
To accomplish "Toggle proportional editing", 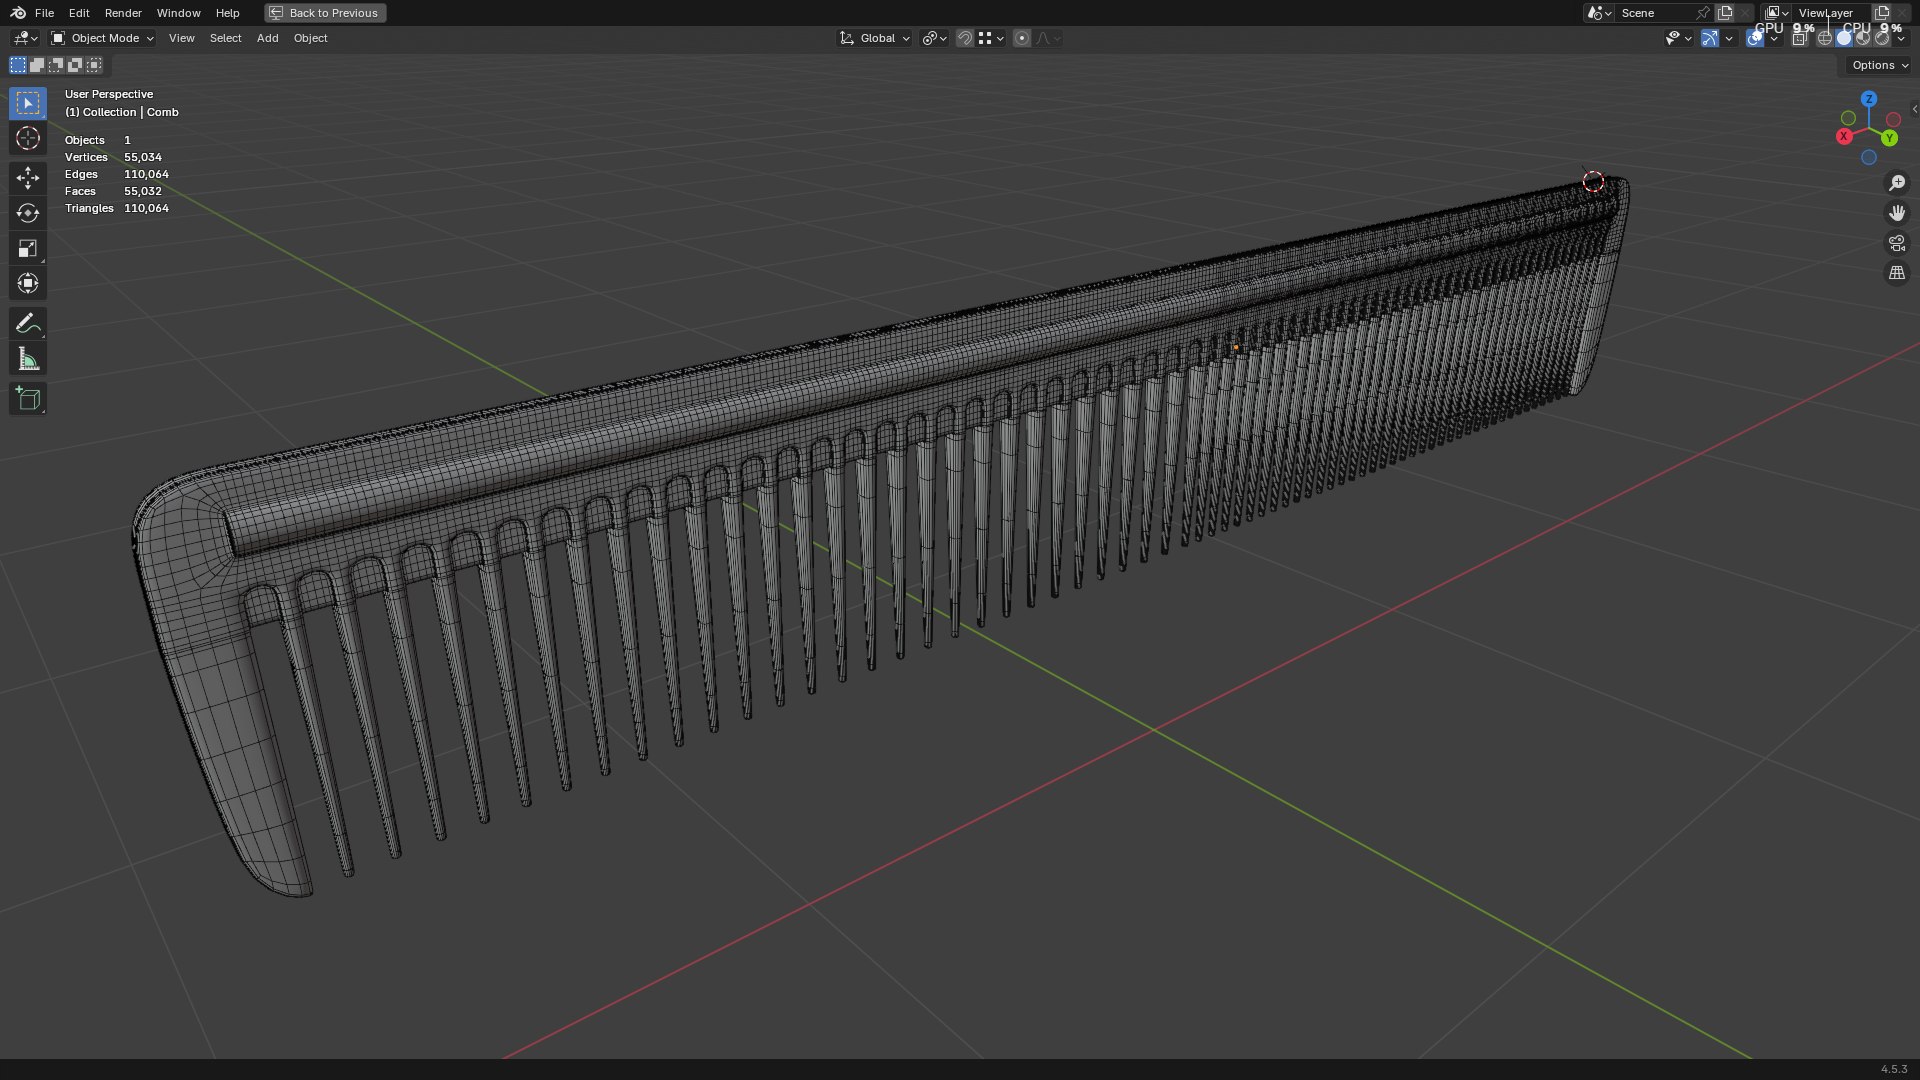I will point(1022,38).
